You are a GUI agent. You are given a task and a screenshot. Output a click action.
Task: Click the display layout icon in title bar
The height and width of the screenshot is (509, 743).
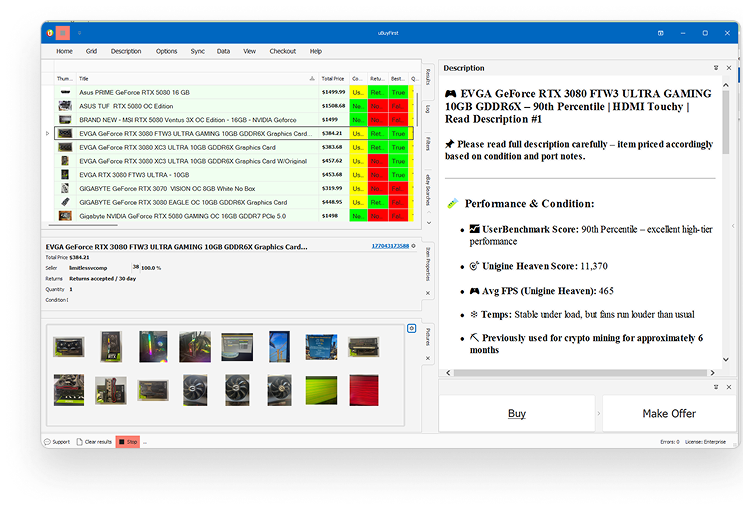661,33
